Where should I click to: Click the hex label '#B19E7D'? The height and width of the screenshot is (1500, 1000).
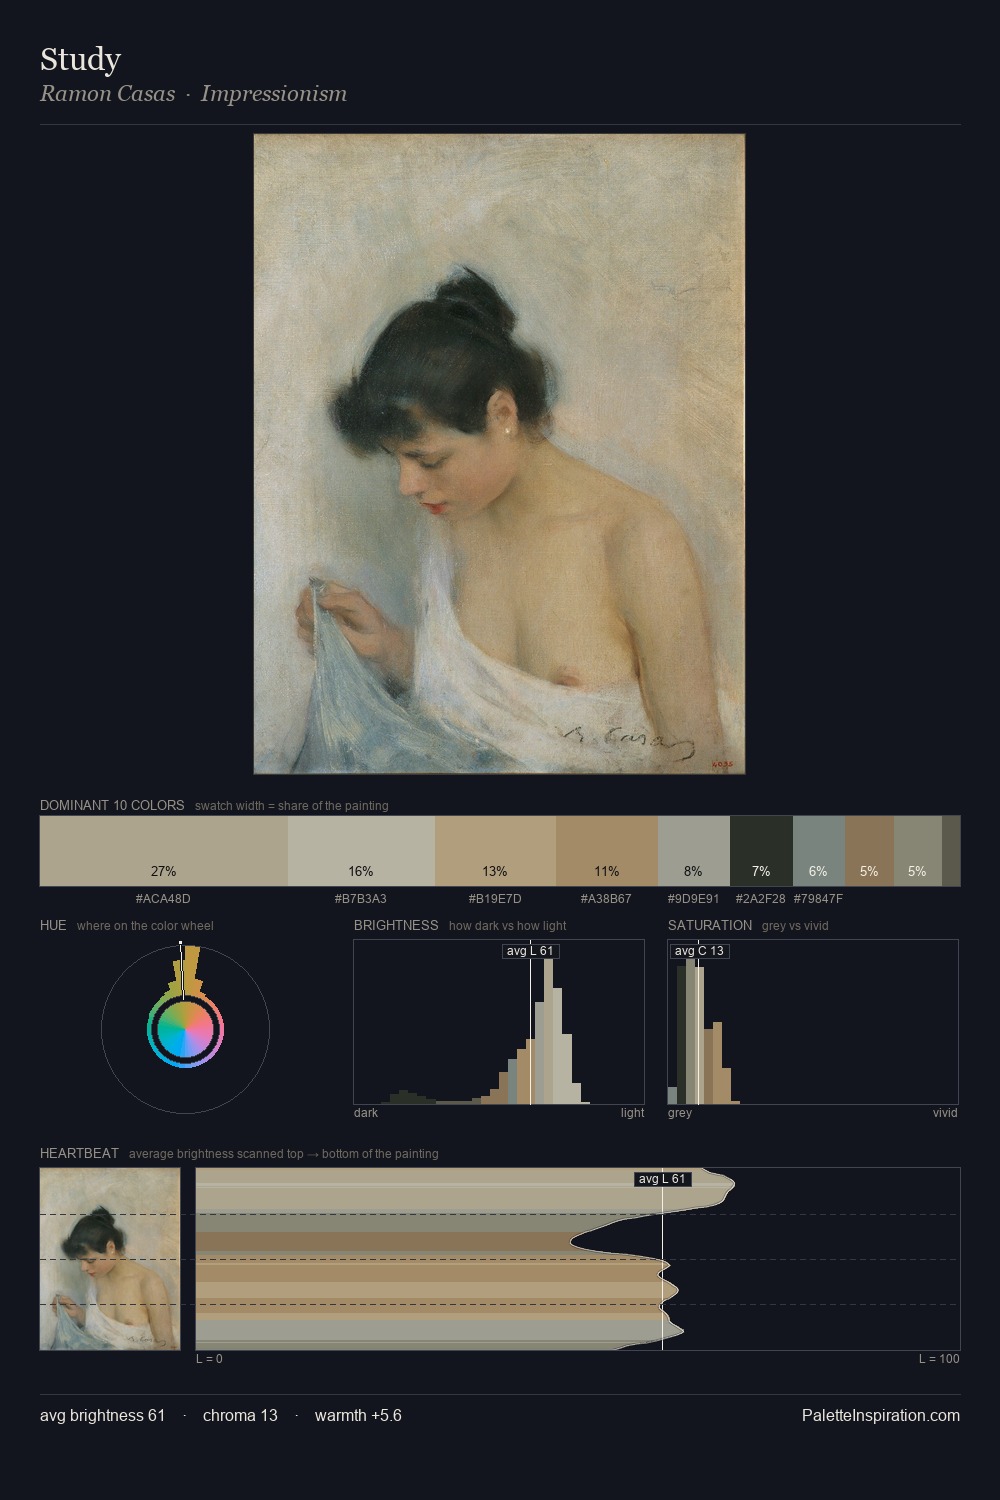point(495,899)
